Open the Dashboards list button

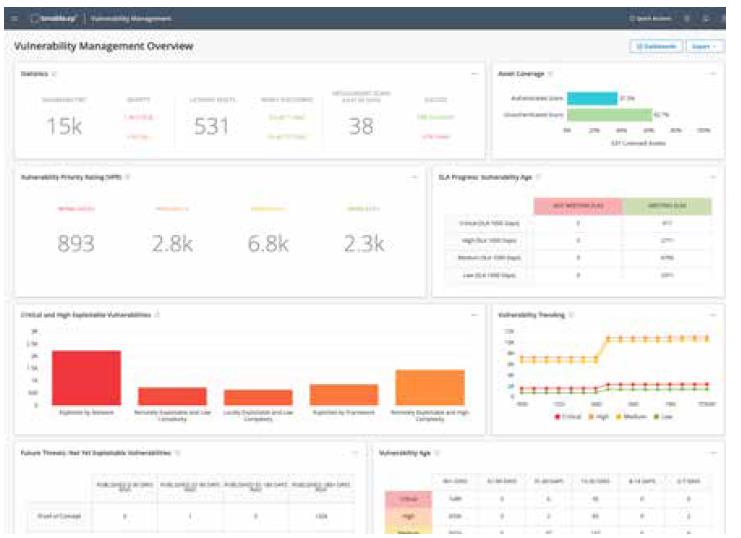(x=656, y=46)
